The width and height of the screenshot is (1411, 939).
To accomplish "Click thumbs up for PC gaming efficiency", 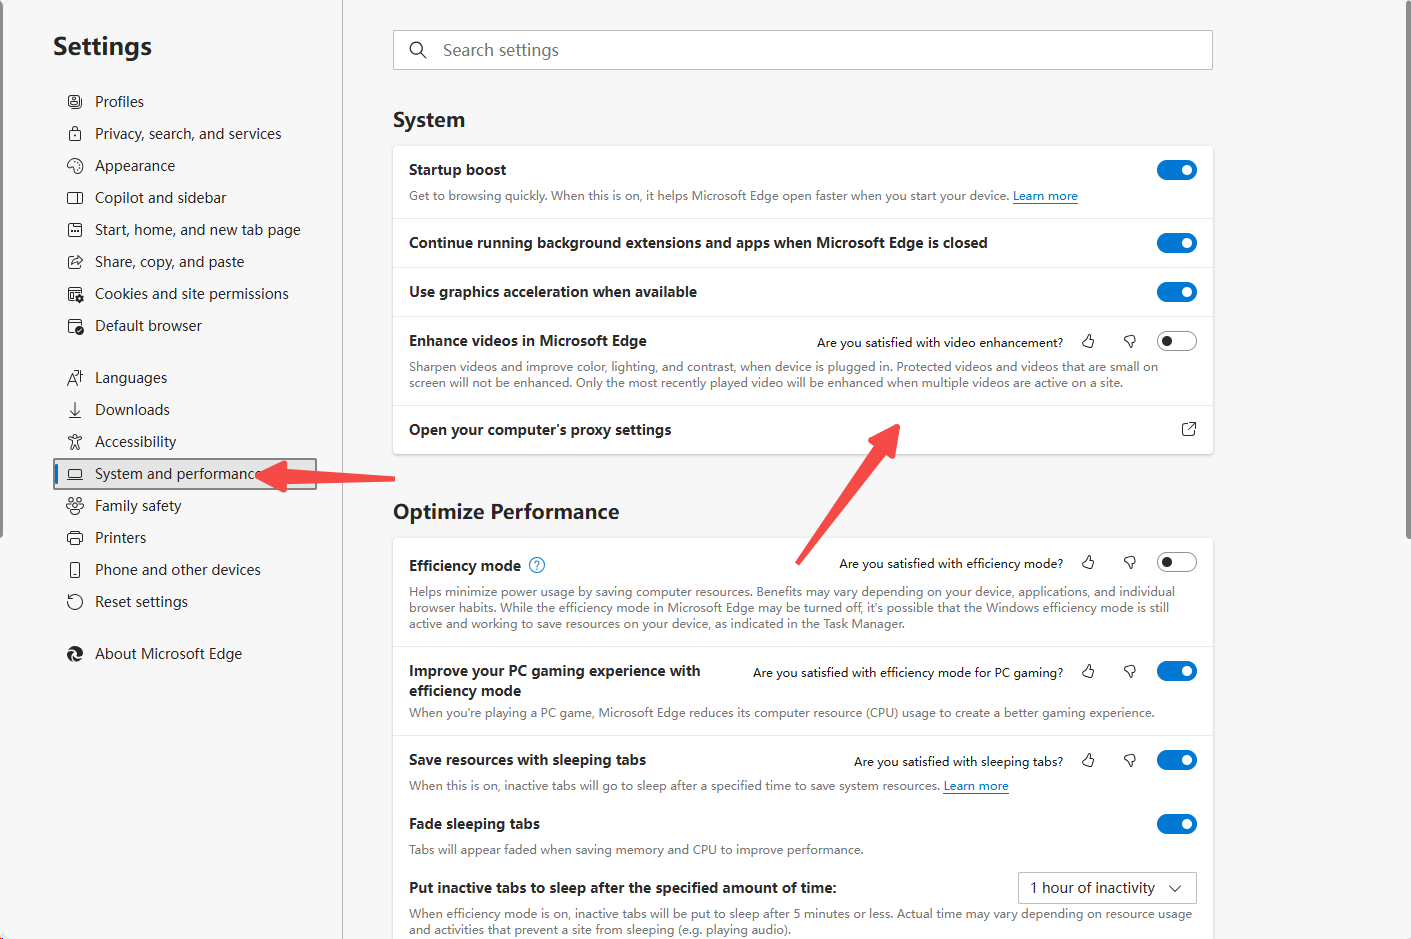I will click(x=1088, y=672).
